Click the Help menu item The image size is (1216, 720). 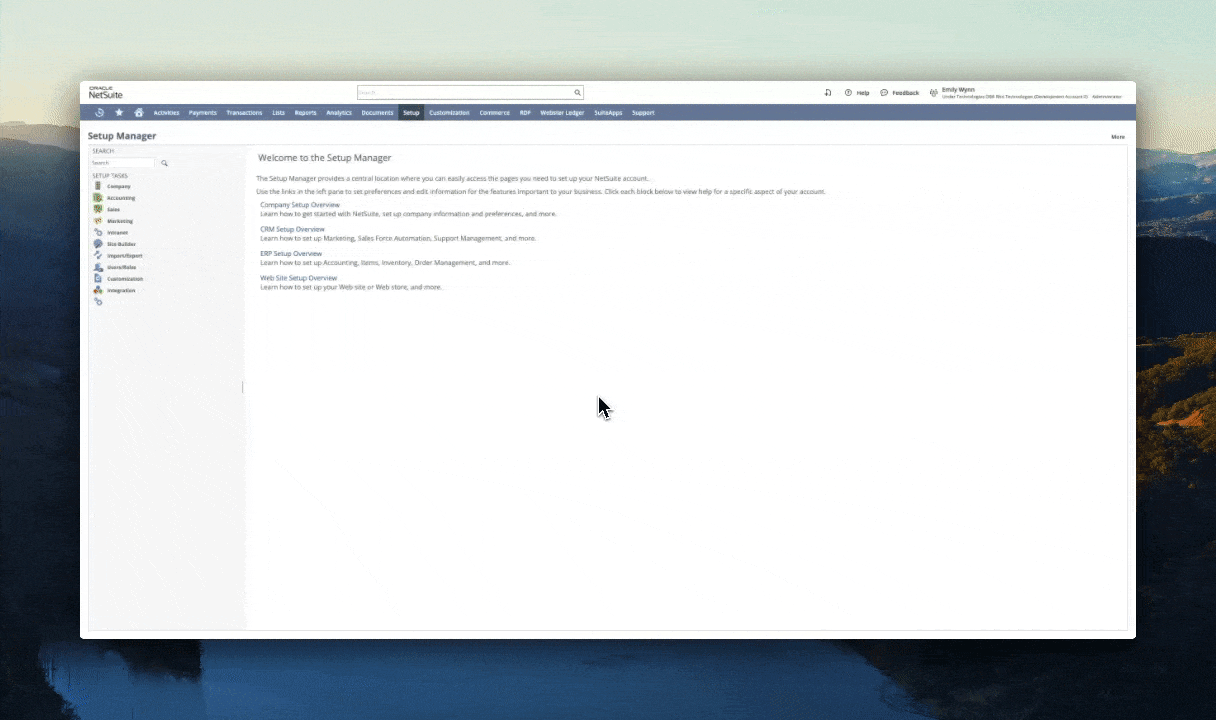tap(862, 92)
